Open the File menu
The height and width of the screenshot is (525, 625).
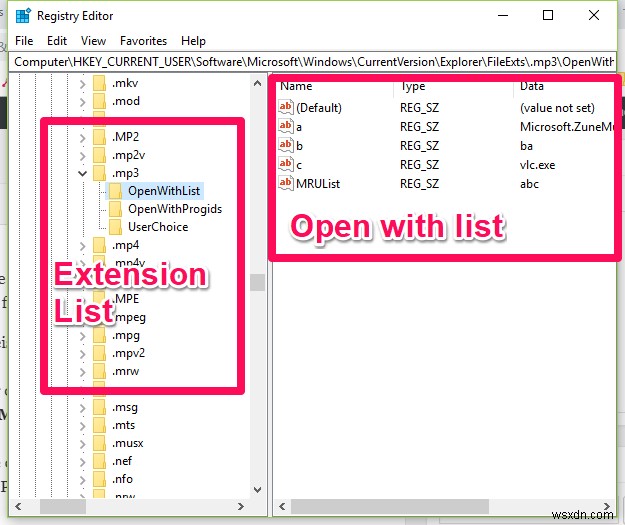(24, 41)
